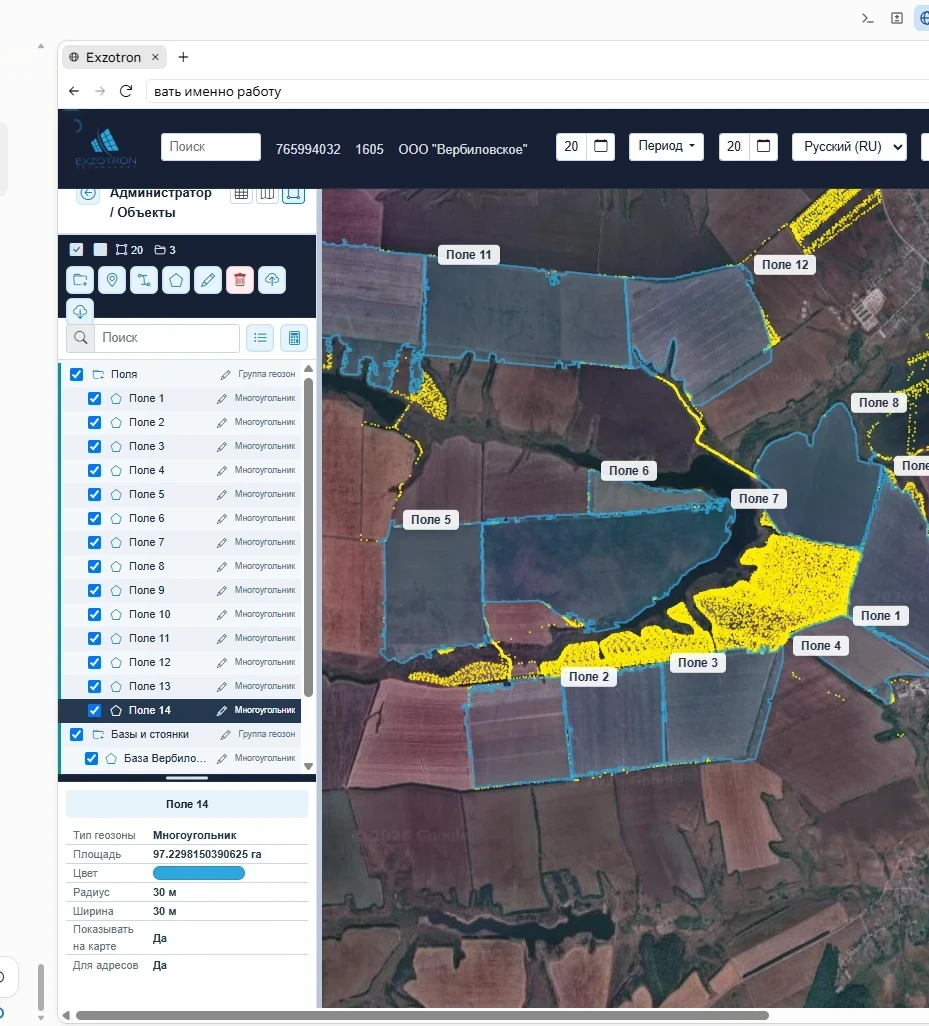Viewport: 929px width, 1026px height.
Task: Select Поле 9 in the geozone list
Action: [181, 590]
